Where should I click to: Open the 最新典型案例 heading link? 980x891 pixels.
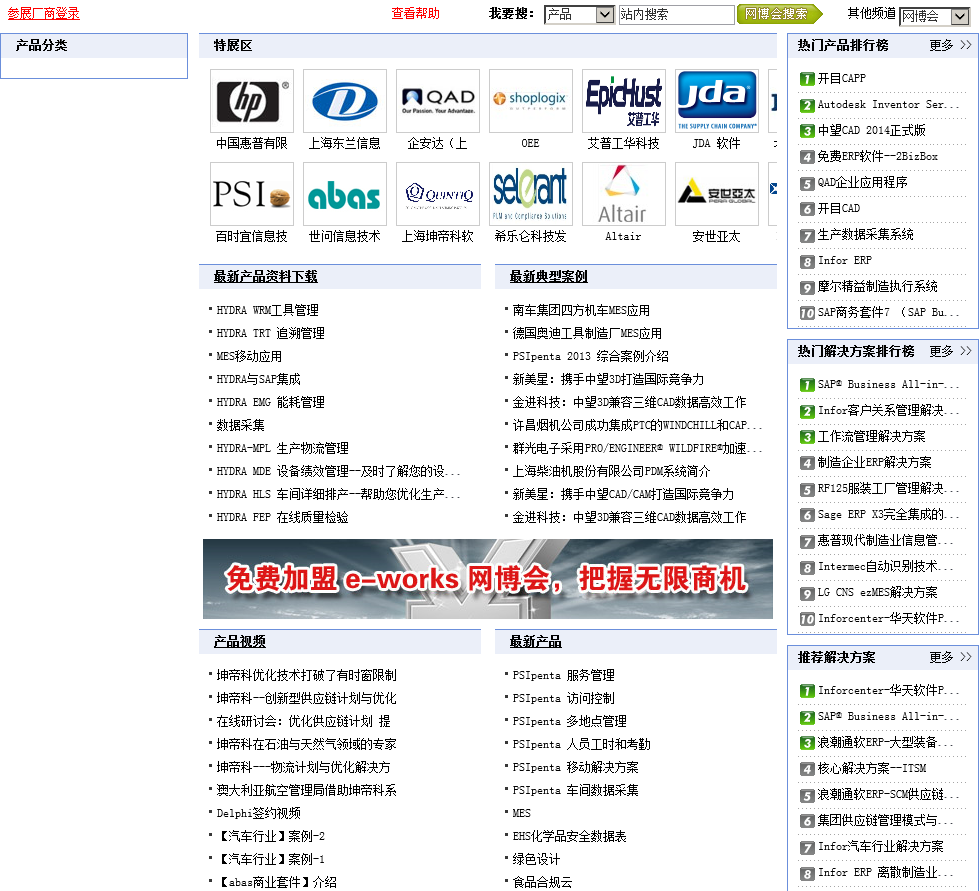click(x=549, y=276)
